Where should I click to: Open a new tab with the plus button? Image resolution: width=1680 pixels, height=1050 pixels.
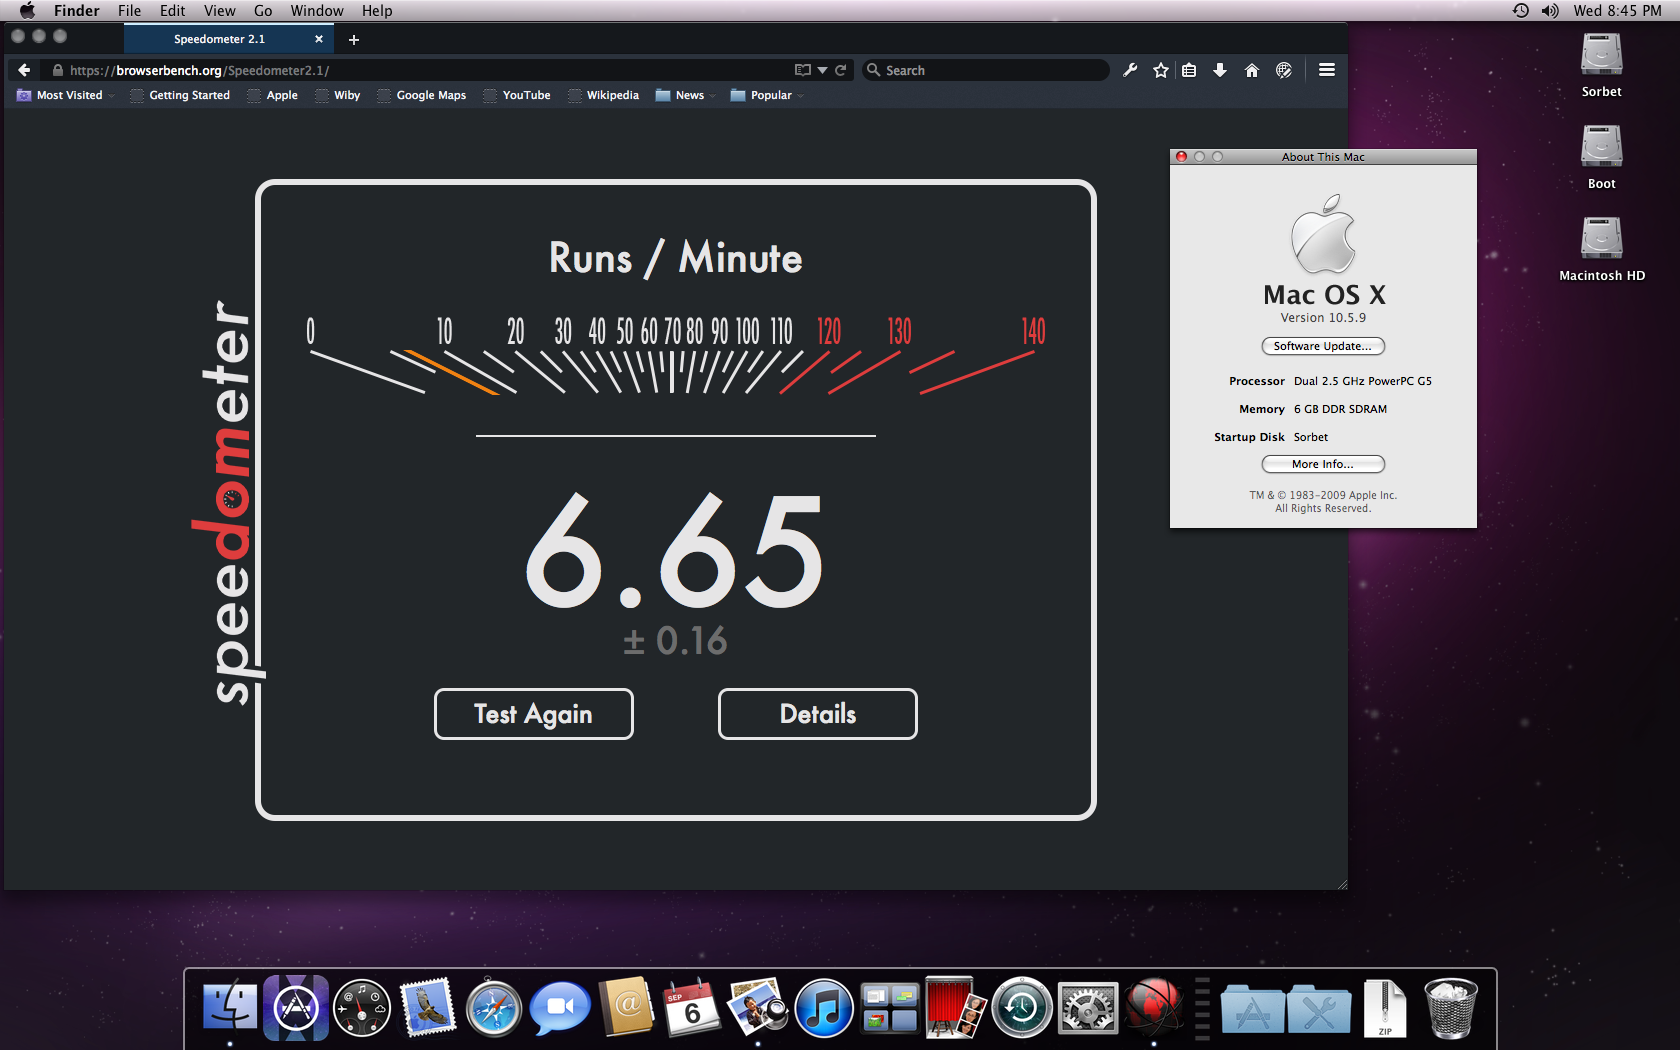(x=353, y=40)
